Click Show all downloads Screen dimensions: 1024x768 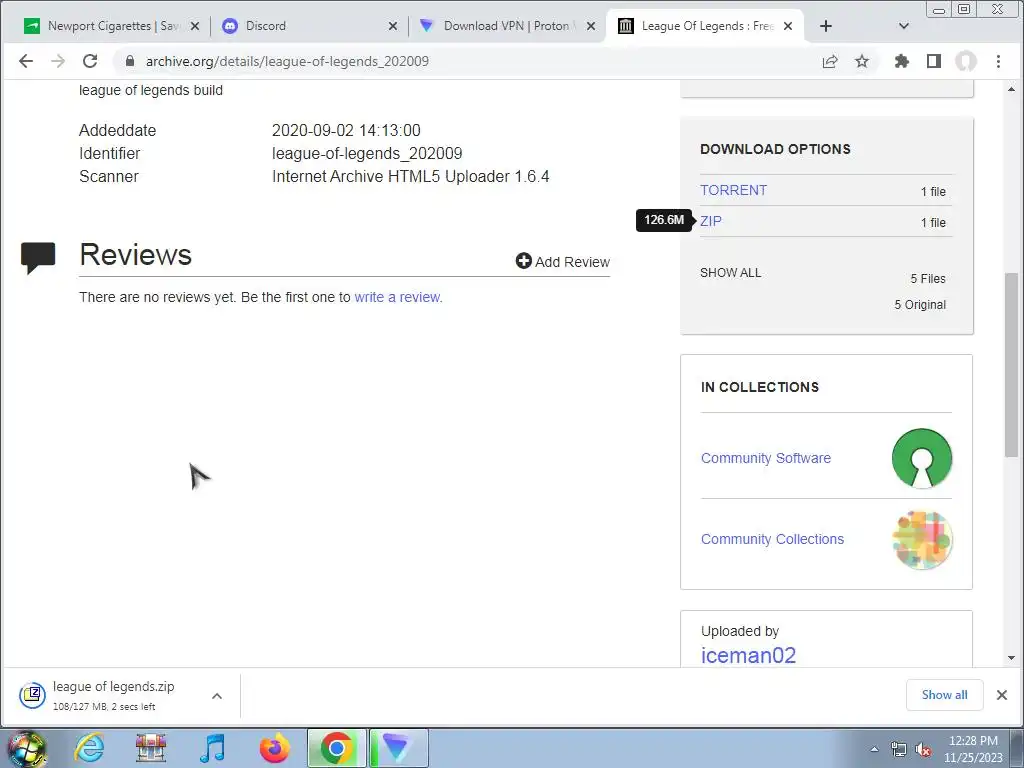click(x=944, y=695)
